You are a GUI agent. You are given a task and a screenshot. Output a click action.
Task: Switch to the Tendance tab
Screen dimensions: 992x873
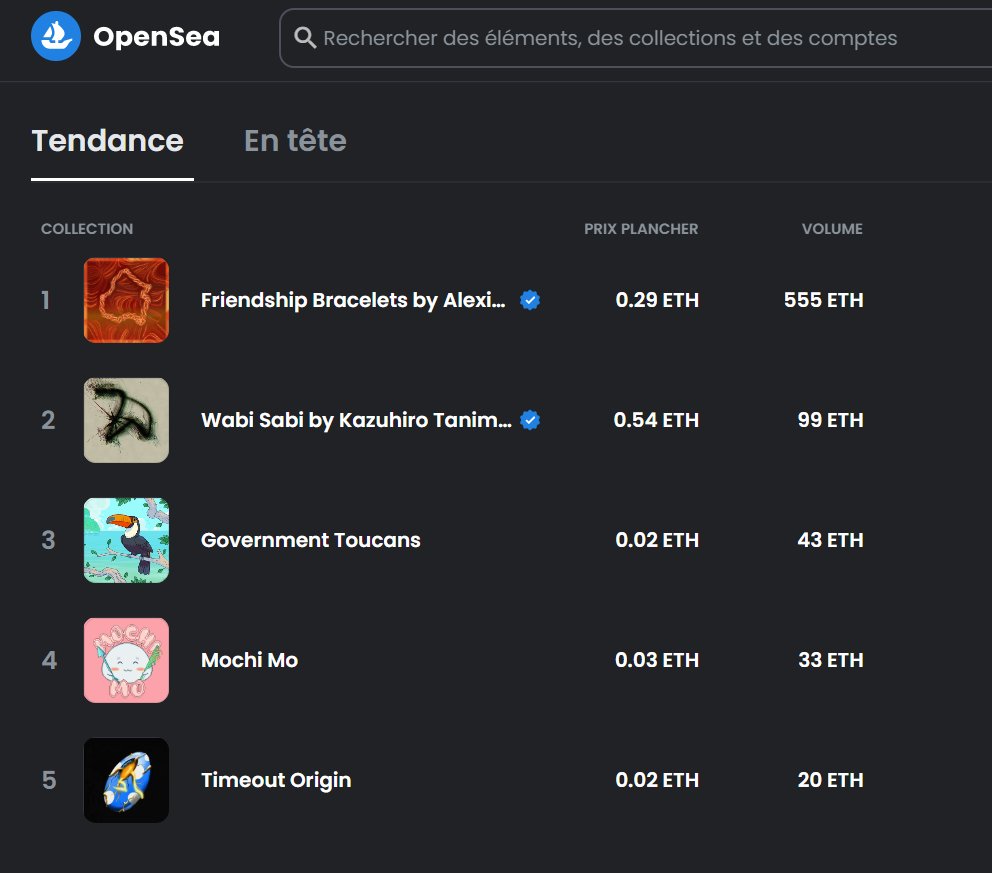pyautogui.click(x=108, y=140)
